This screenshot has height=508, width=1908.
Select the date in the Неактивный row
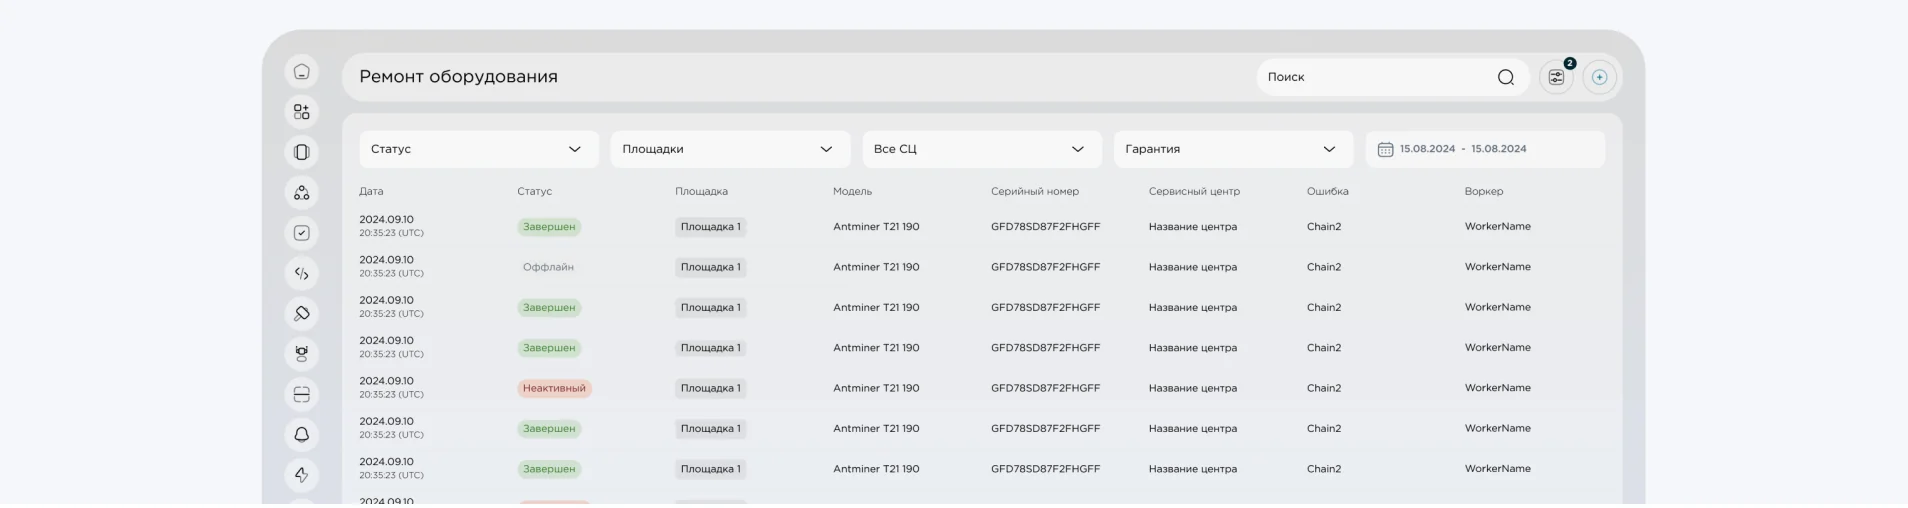tap(391, 387)
